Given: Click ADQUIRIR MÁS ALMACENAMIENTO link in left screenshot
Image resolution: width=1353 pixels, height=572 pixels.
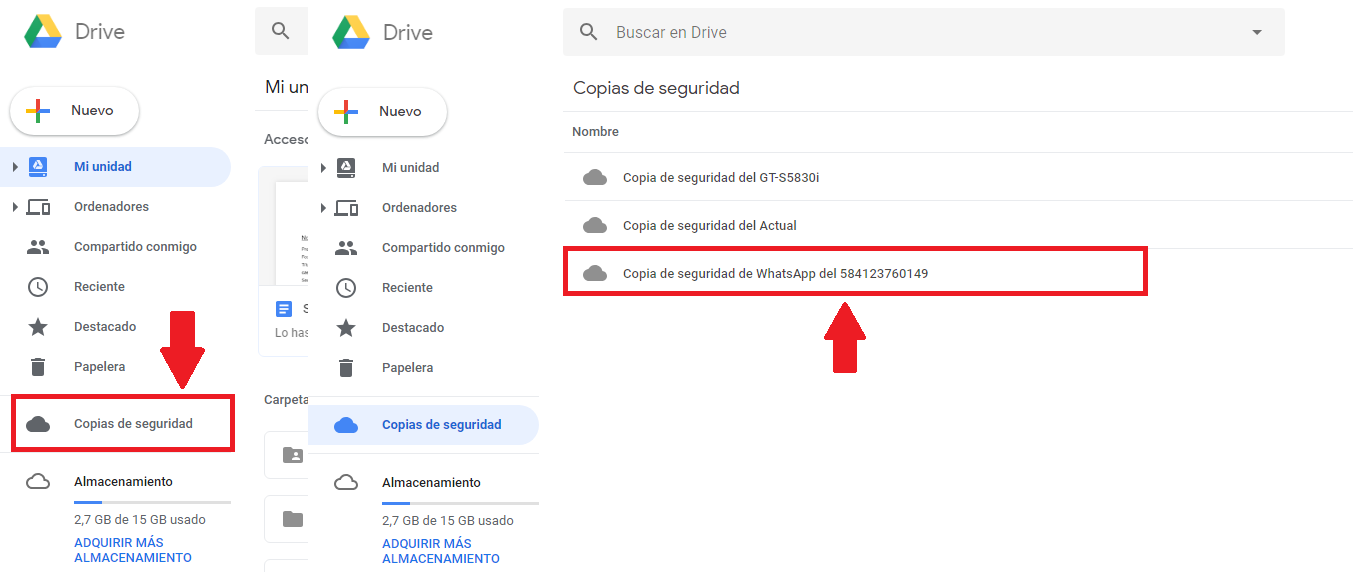Looking at the screenshot, I should click(x=132, y=550).
